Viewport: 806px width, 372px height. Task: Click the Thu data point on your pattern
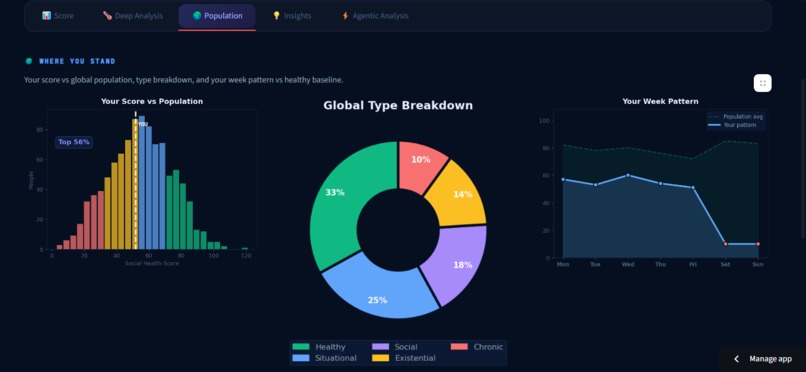click(x=660, y=183)
